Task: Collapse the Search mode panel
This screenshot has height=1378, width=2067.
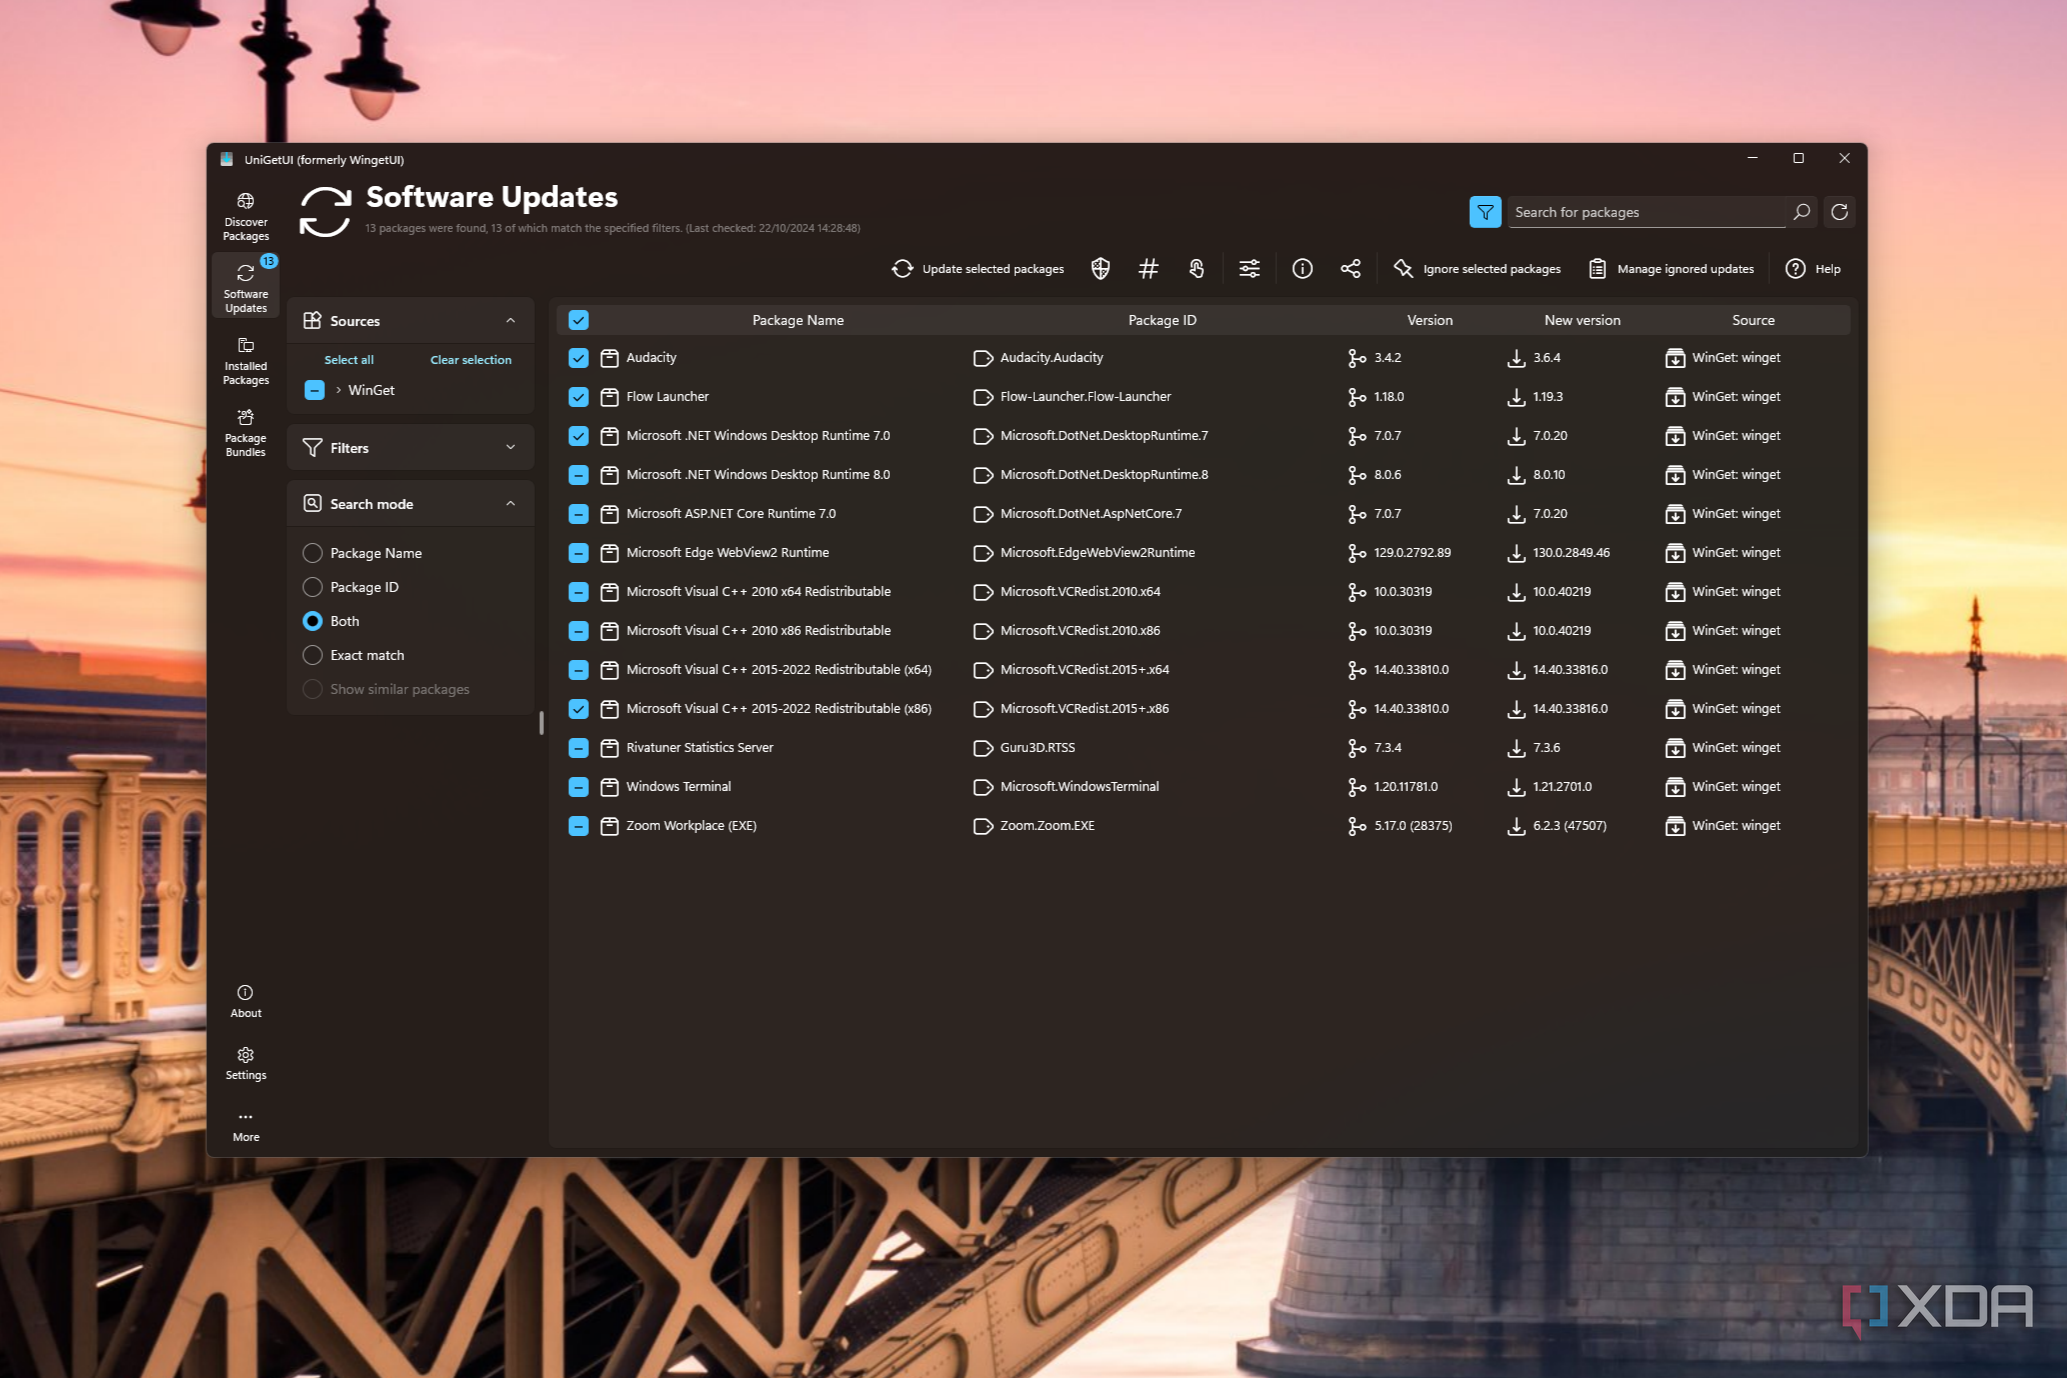Action: 511,503
